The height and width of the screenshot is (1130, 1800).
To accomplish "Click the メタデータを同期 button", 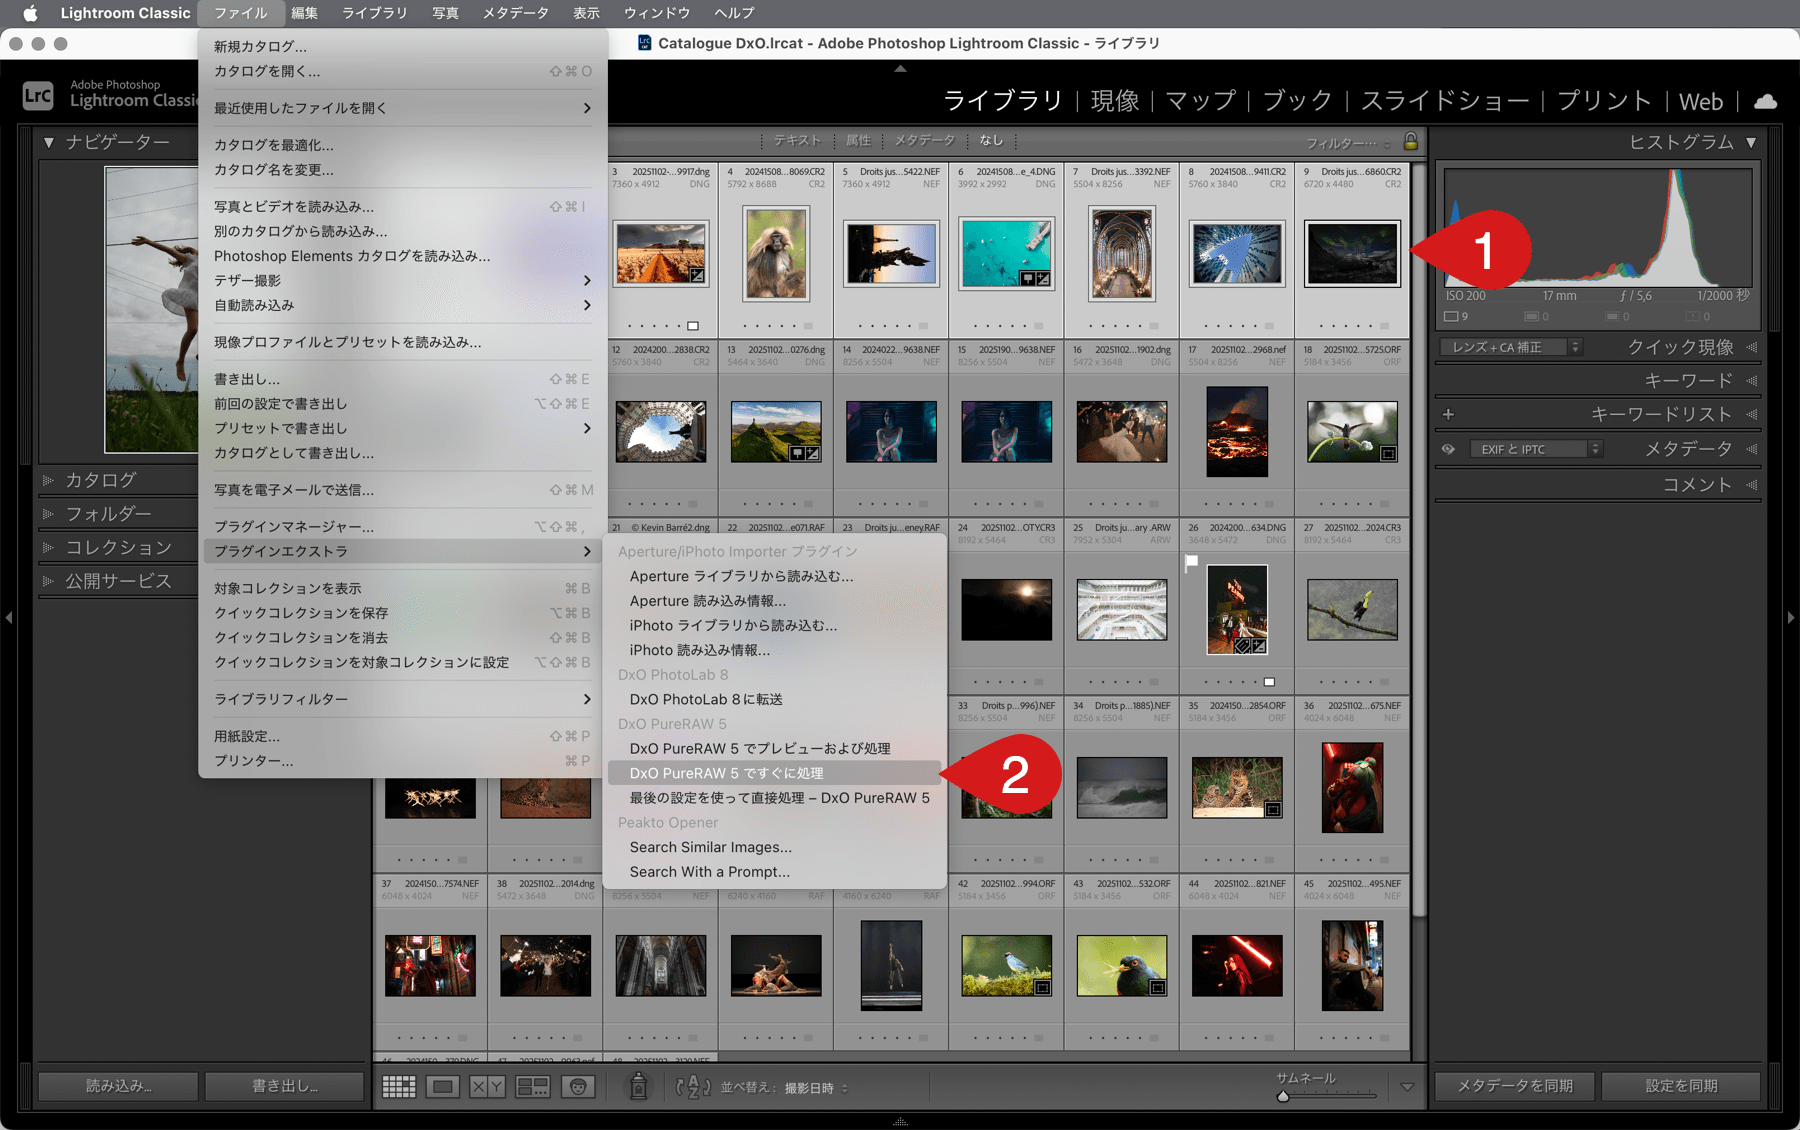I will (x=1515, y=1086).
